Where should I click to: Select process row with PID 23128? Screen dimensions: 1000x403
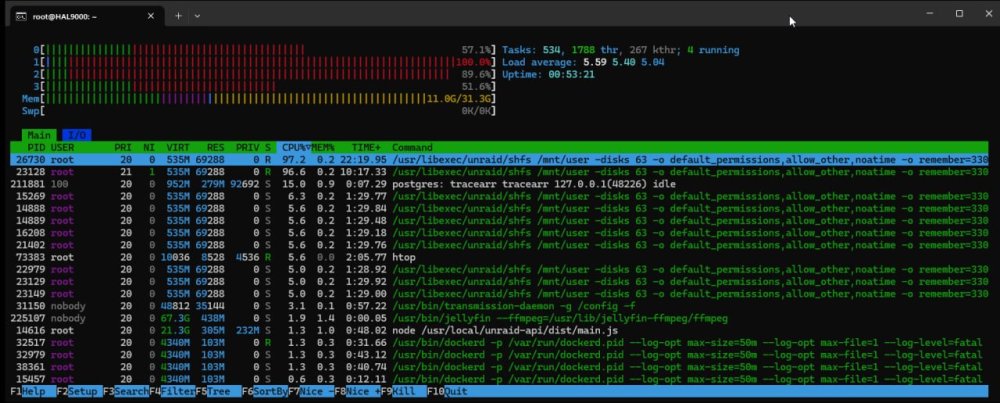[500, 172]
